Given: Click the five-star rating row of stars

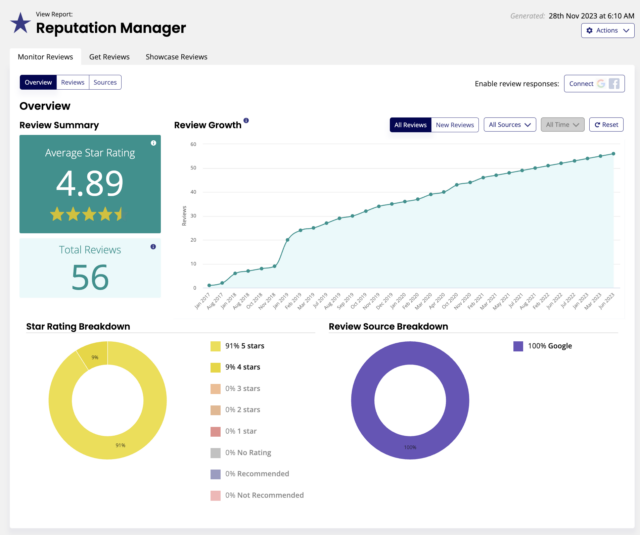Looking at the screenshot, I should pos(90,214).
